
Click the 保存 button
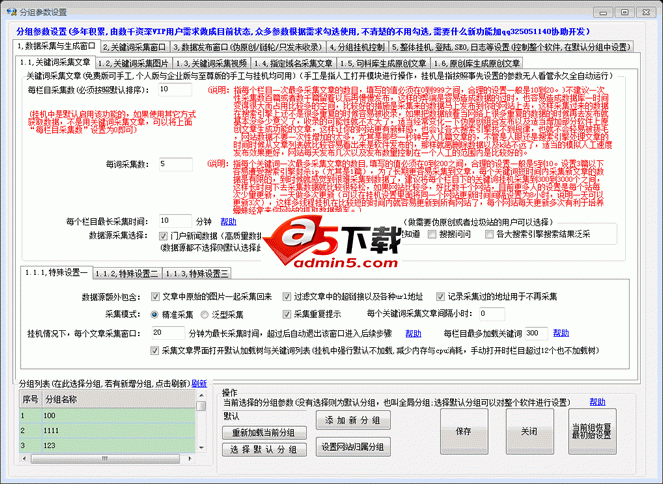(464, 431)
